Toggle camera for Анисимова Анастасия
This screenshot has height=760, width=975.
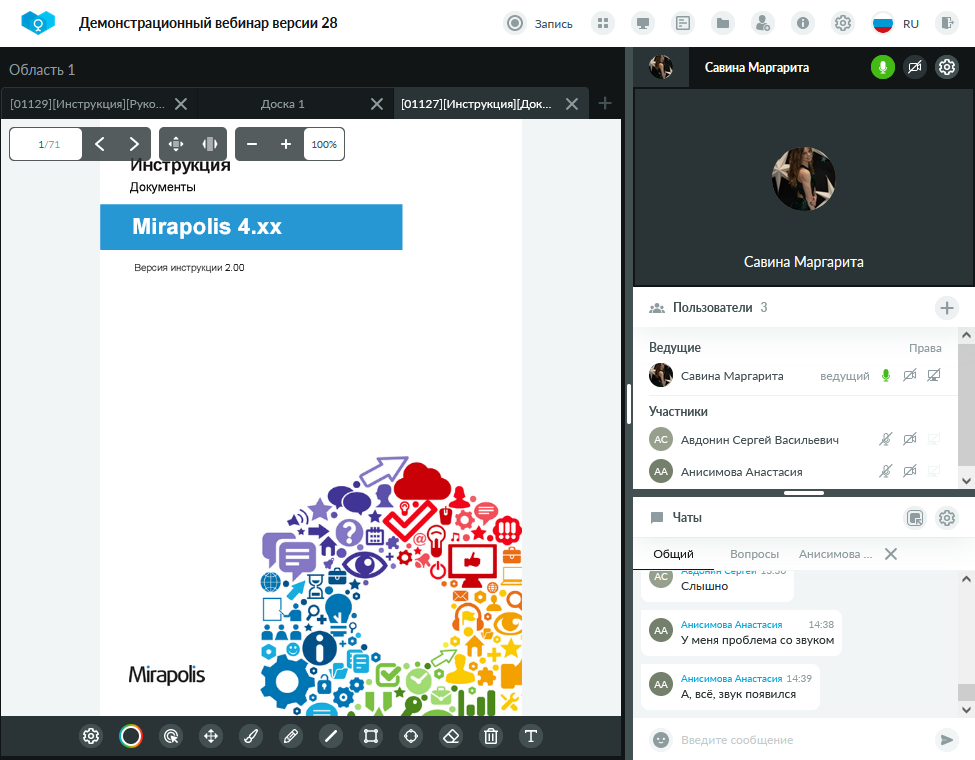(x=910, y=471)
